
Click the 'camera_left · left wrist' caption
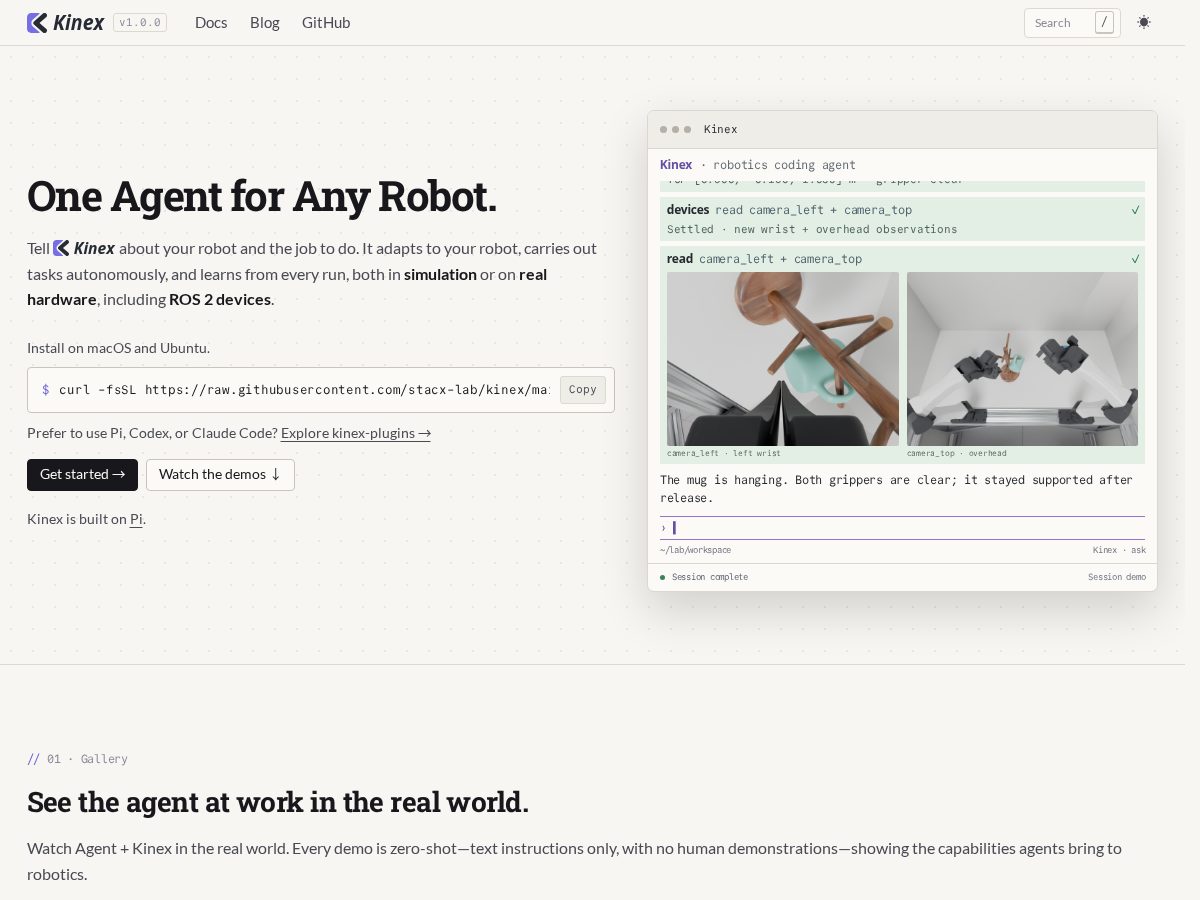click(x=724, y=453)
